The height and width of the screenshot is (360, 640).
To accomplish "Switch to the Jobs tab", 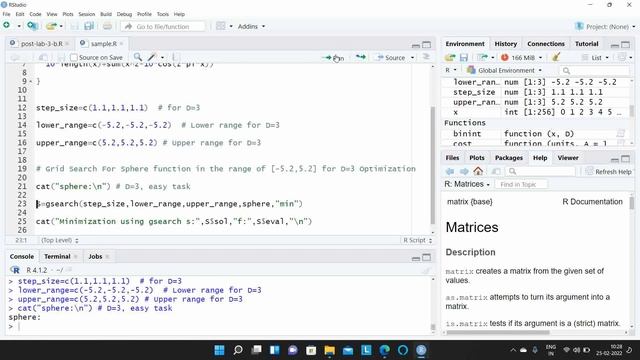I will [95, 256].
